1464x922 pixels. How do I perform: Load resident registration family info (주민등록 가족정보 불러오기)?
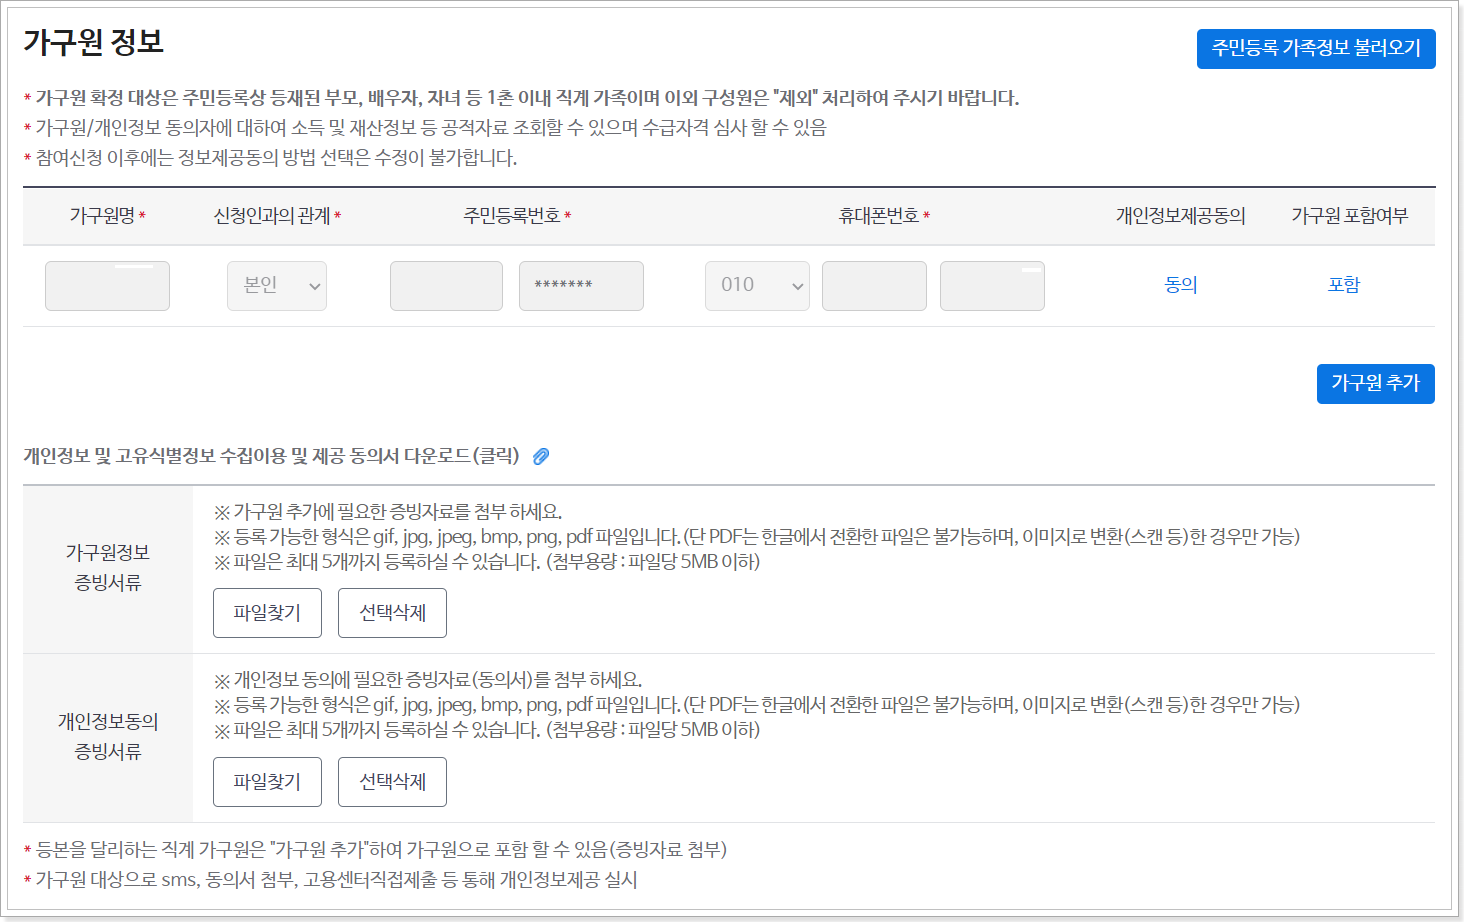click(x=1316, y=49)
